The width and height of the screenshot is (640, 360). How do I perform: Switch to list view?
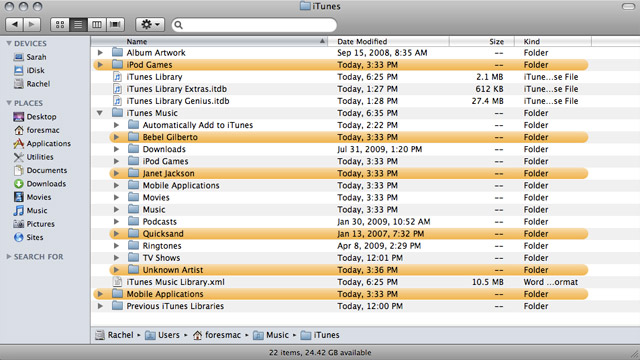[78, 24]
